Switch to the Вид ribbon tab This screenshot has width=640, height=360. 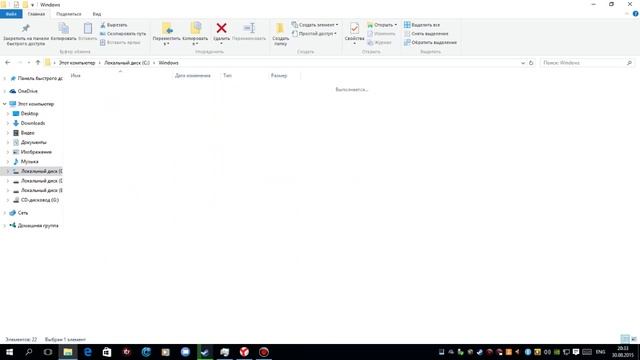click(97, 14)
